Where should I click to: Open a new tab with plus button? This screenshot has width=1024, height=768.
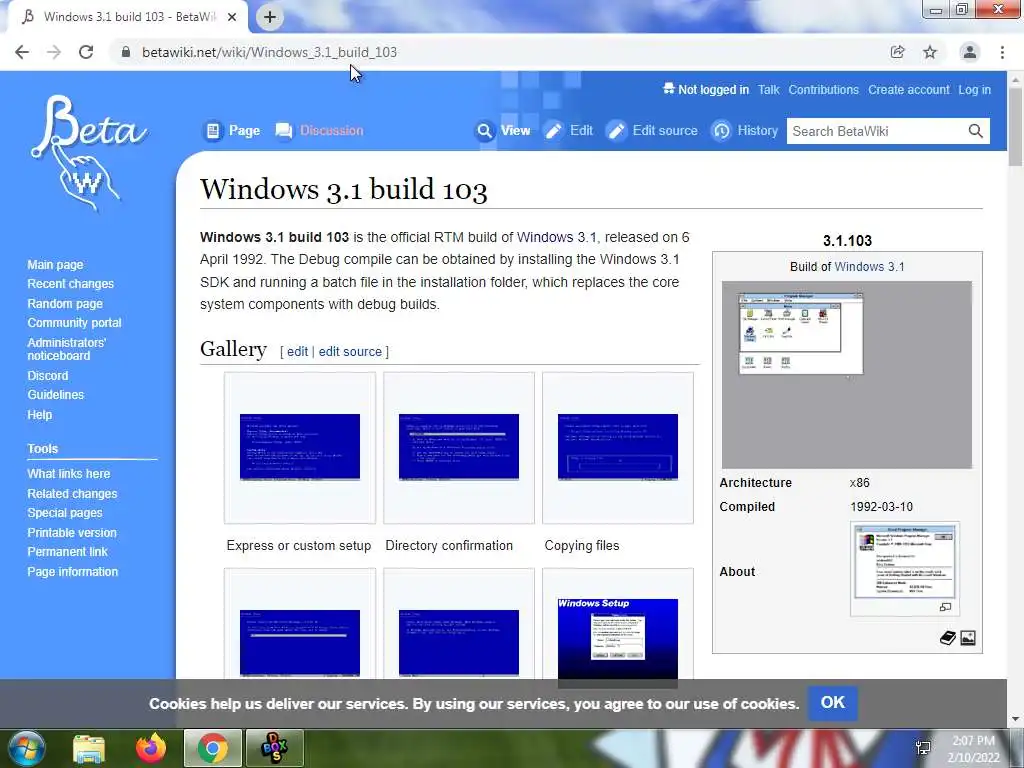[270, 17]
